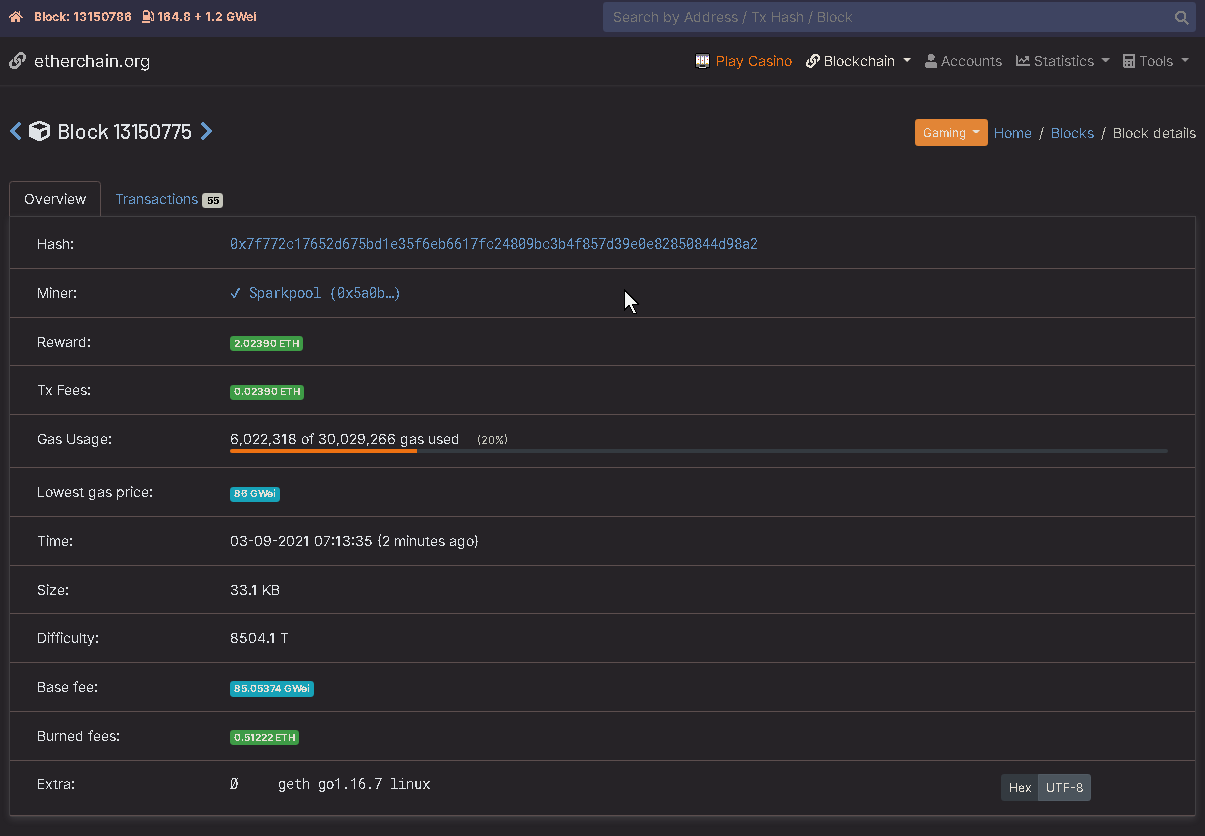Click the 0.02390 ETH tx fees badge
Image resolution: width=1205 pixels, height=836 pixels.
pyautogui.click(x=266, y=392)
